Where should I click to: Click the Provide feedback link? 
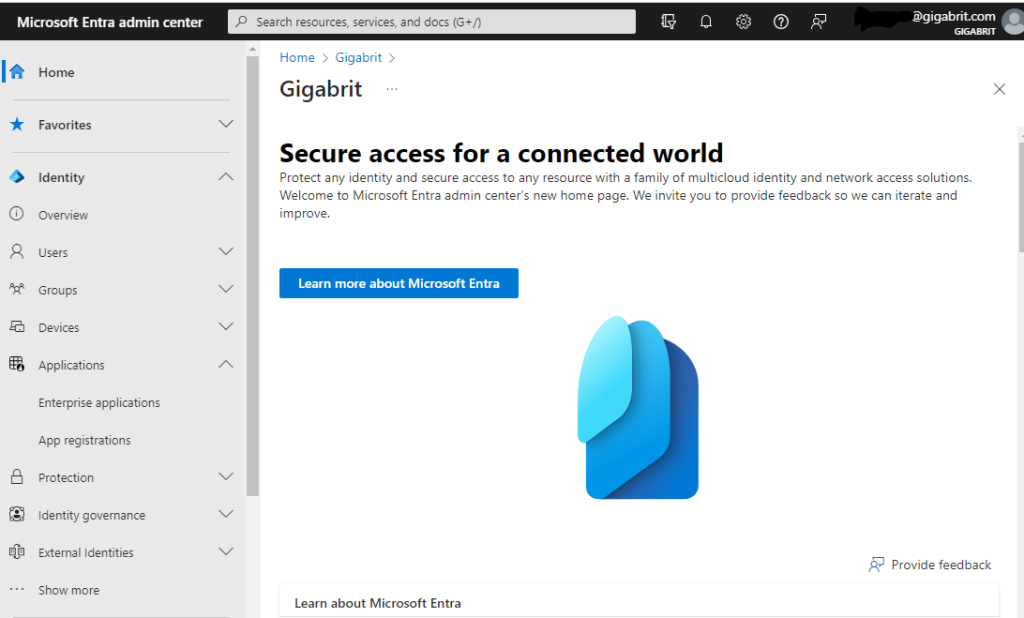pyautogui.click(x=941, y=564)
